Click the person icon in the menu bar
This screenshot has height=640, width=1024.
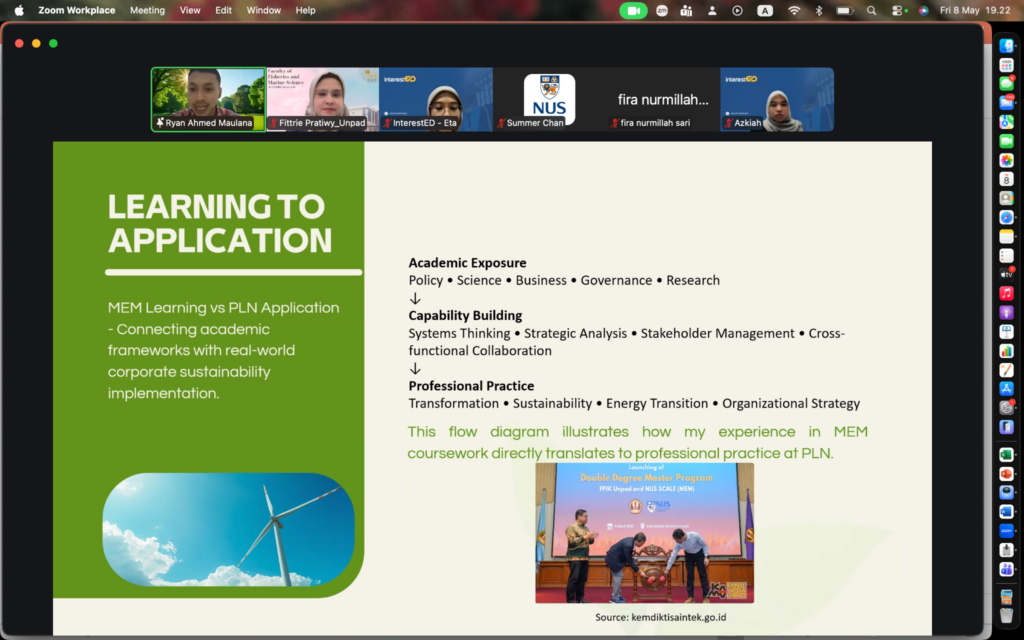(x=712, y=10)
